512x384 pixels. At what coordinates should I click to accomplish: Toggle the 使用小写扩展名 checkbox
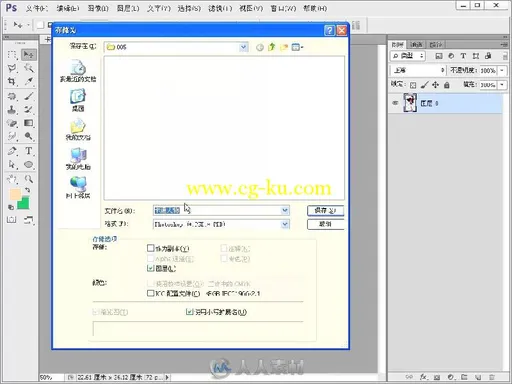tap(189, 312)
